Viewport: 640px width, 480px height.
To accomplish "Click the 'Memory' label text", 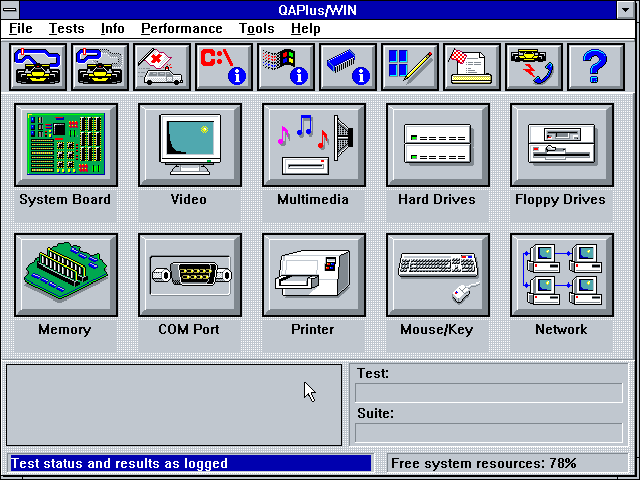I will pos(65,330).
